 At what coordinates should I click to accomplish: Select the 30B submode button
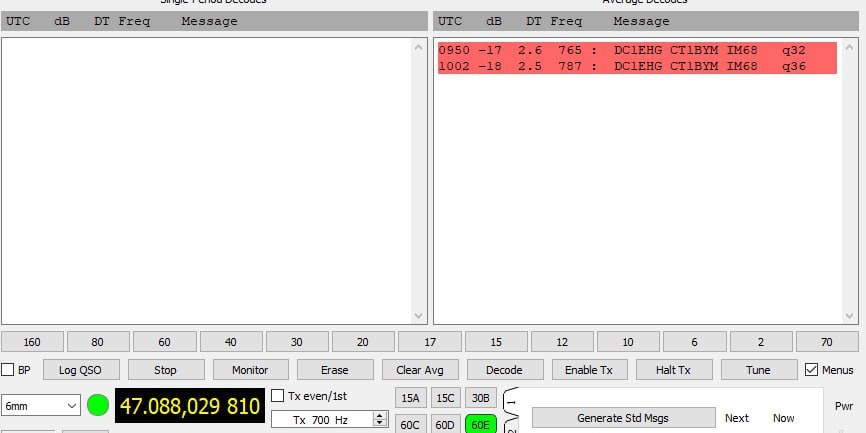480,398
